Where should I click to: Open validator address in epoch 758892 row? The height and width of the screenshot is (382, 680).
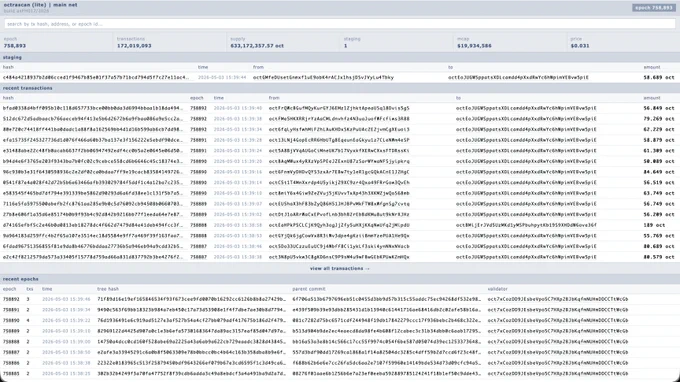click(558, 299)
